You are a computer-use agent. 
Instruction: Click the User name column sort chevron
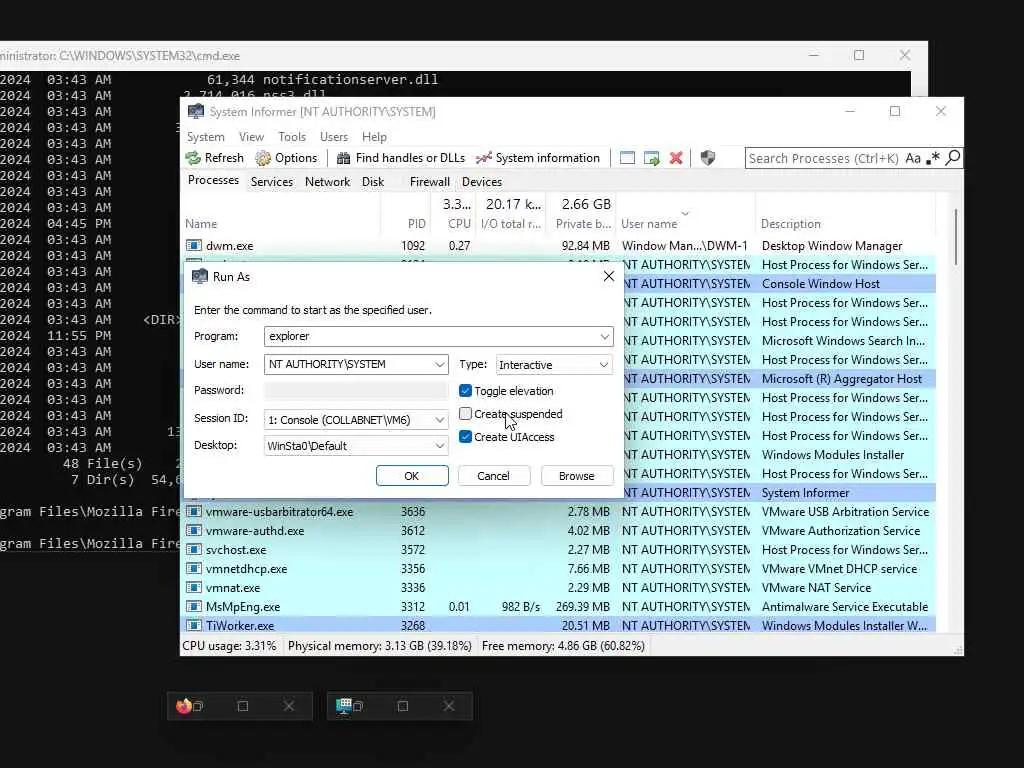(685, 214)
